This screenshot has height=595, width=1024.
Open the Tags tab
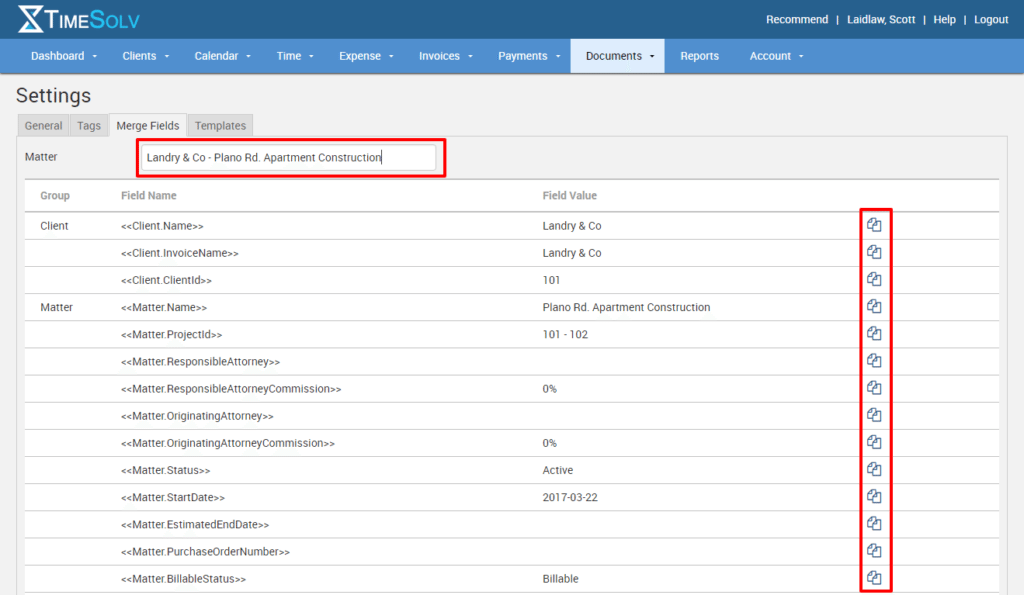[x=89, y=126]
